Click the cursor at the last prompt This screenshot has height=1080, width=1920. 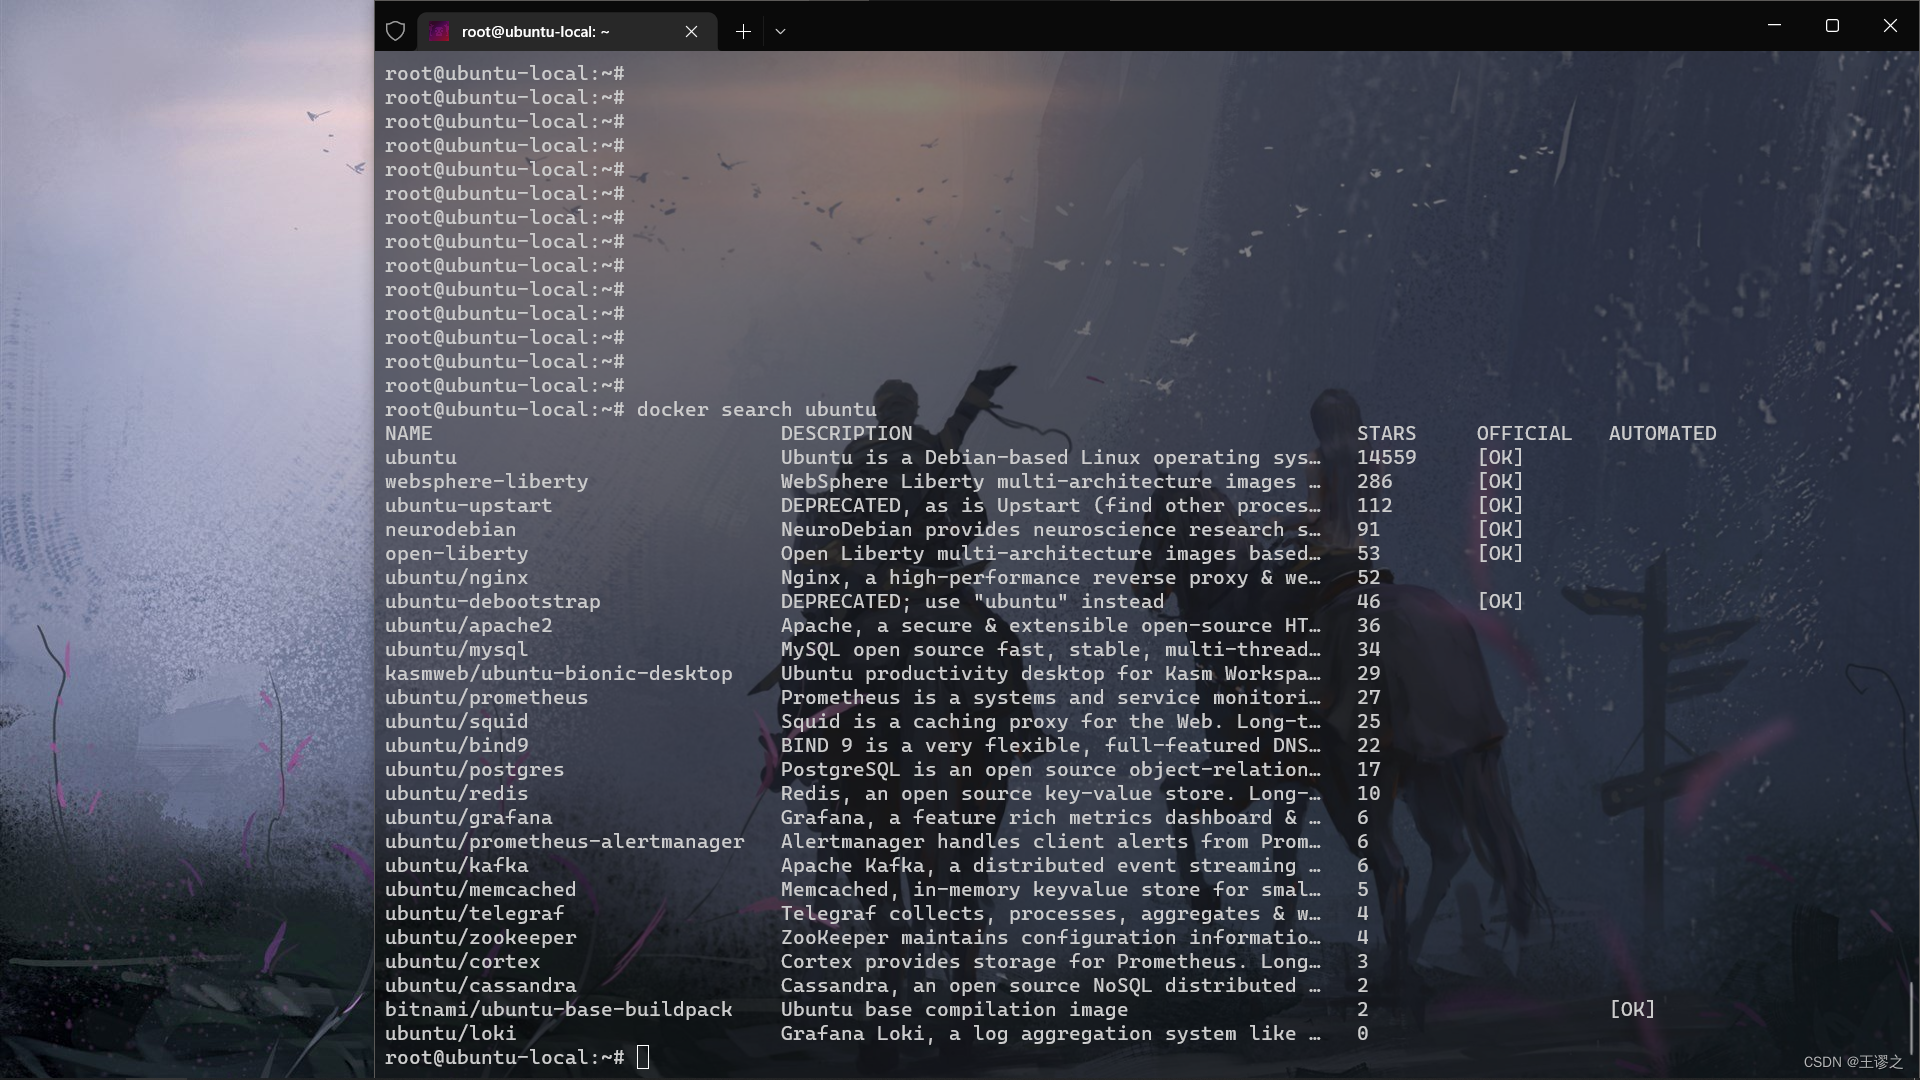643,1057
